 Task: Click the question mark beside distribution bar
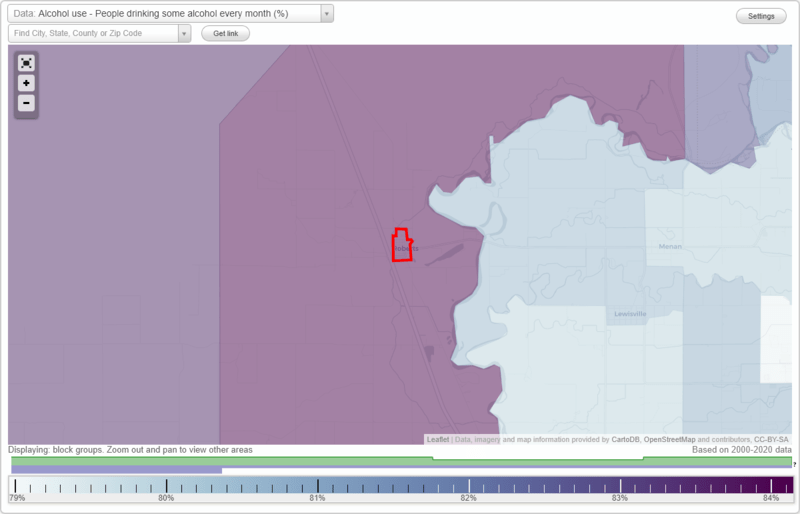tap(795, 464)
